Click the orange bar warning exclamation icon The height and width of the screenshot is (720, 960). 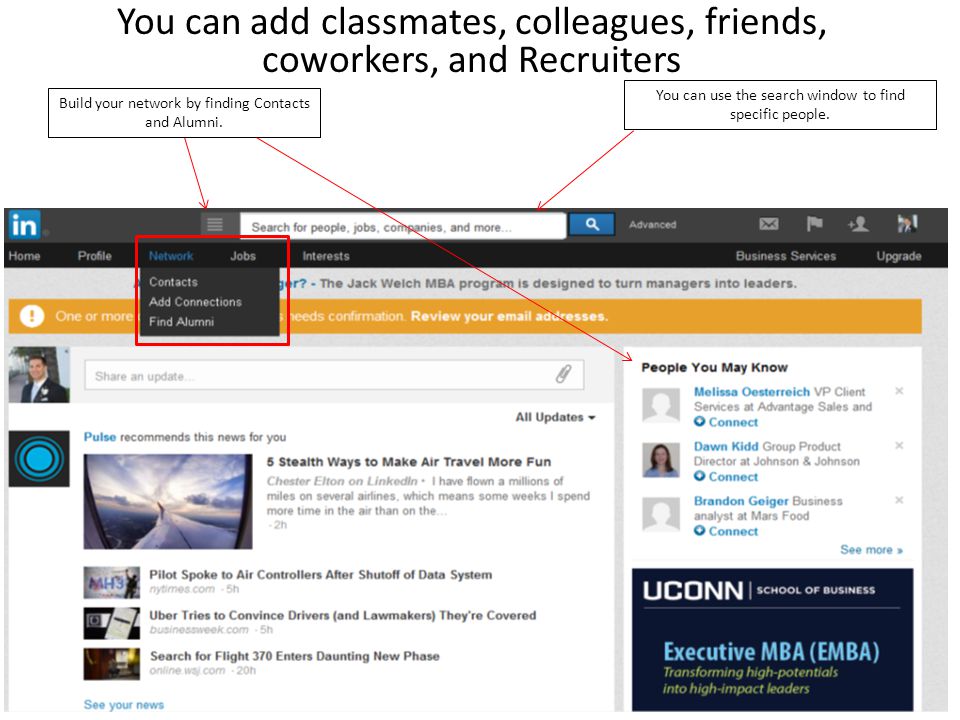click(x=32, y=316)
